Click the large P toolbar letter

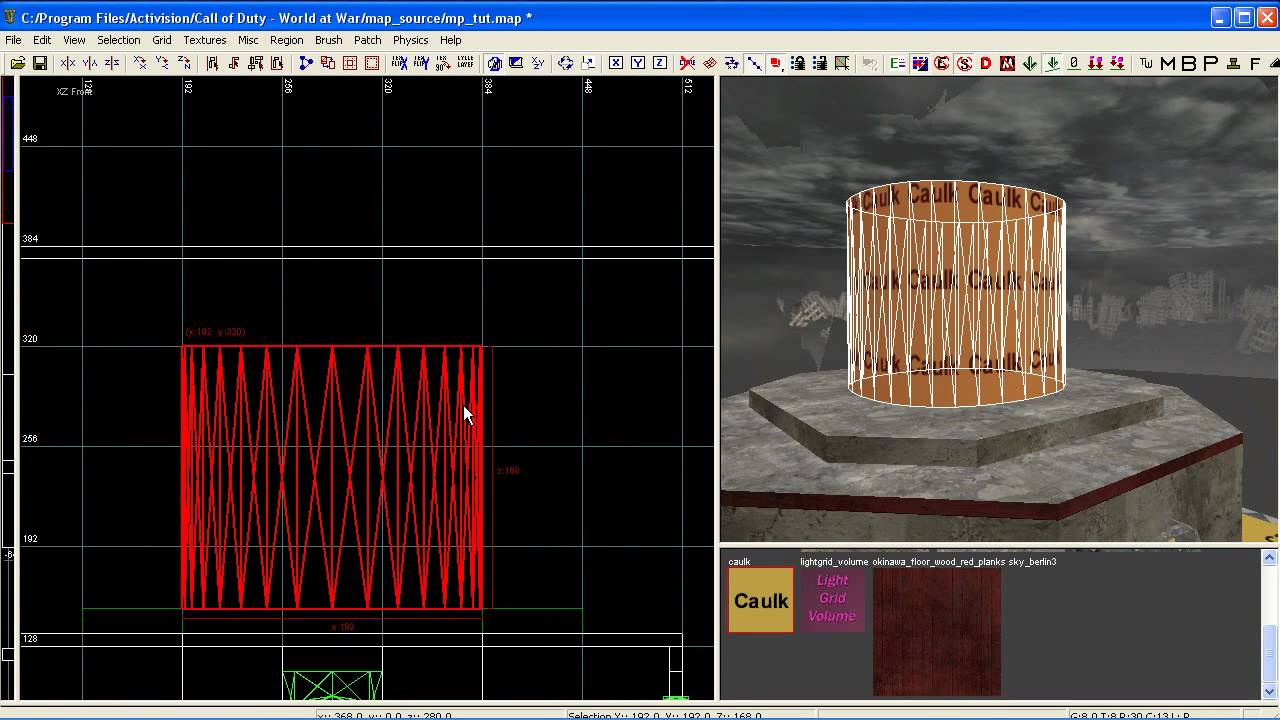[1211, 63]
